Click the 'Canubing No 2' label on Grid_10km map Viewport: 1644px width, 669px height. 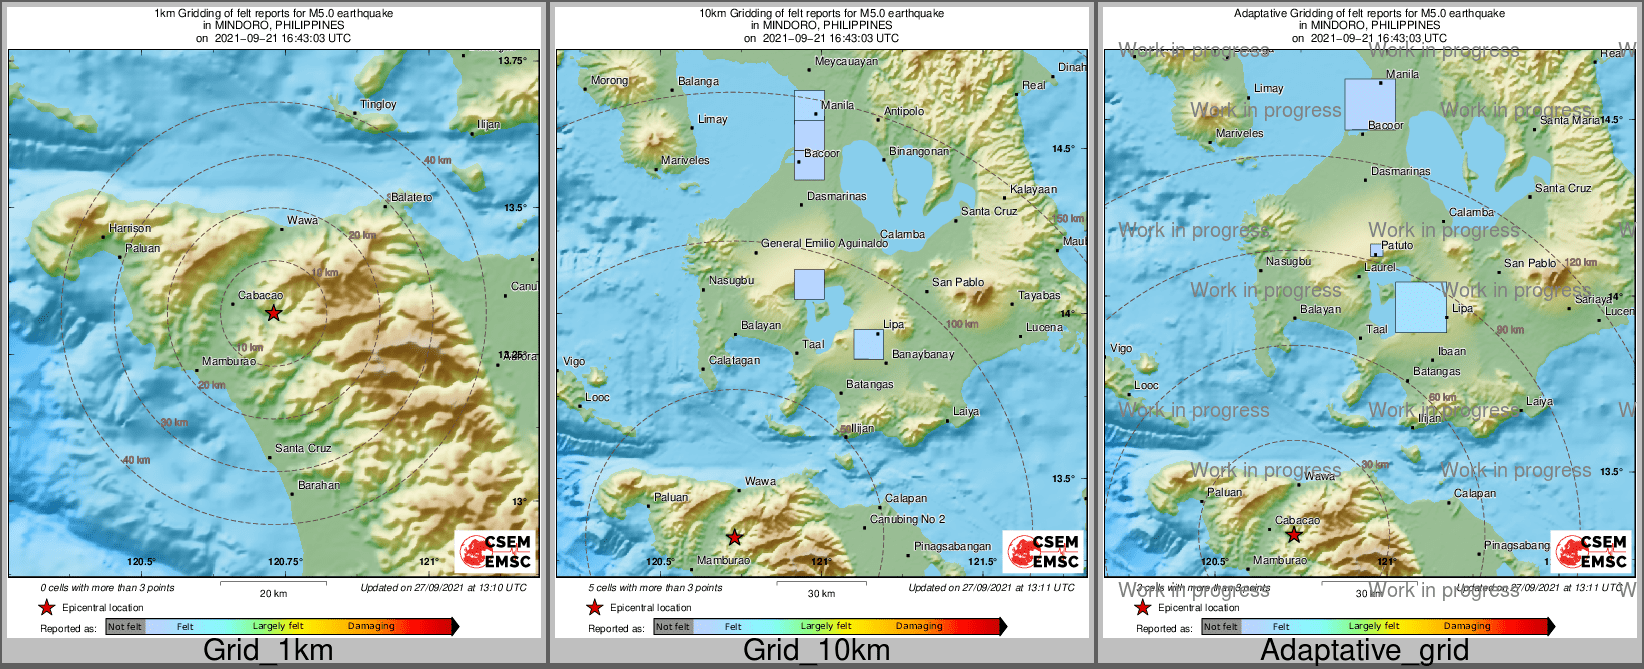907,519
